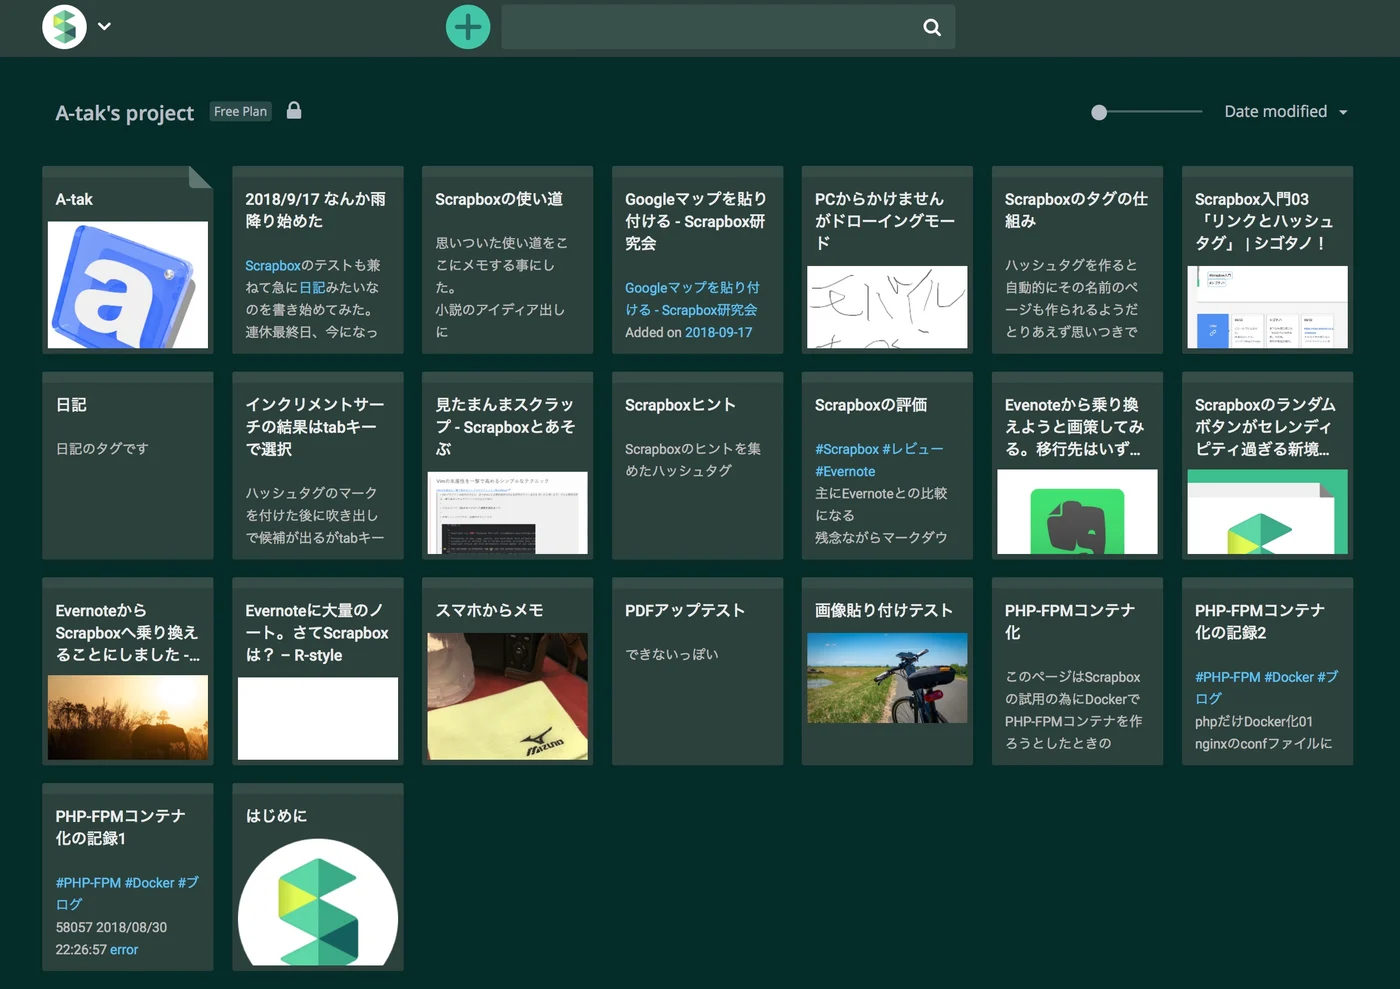Follow the Scrapbox link in the 2018/9/17 card
This screenshot has height=989, width=1400.
pos(273,265)
